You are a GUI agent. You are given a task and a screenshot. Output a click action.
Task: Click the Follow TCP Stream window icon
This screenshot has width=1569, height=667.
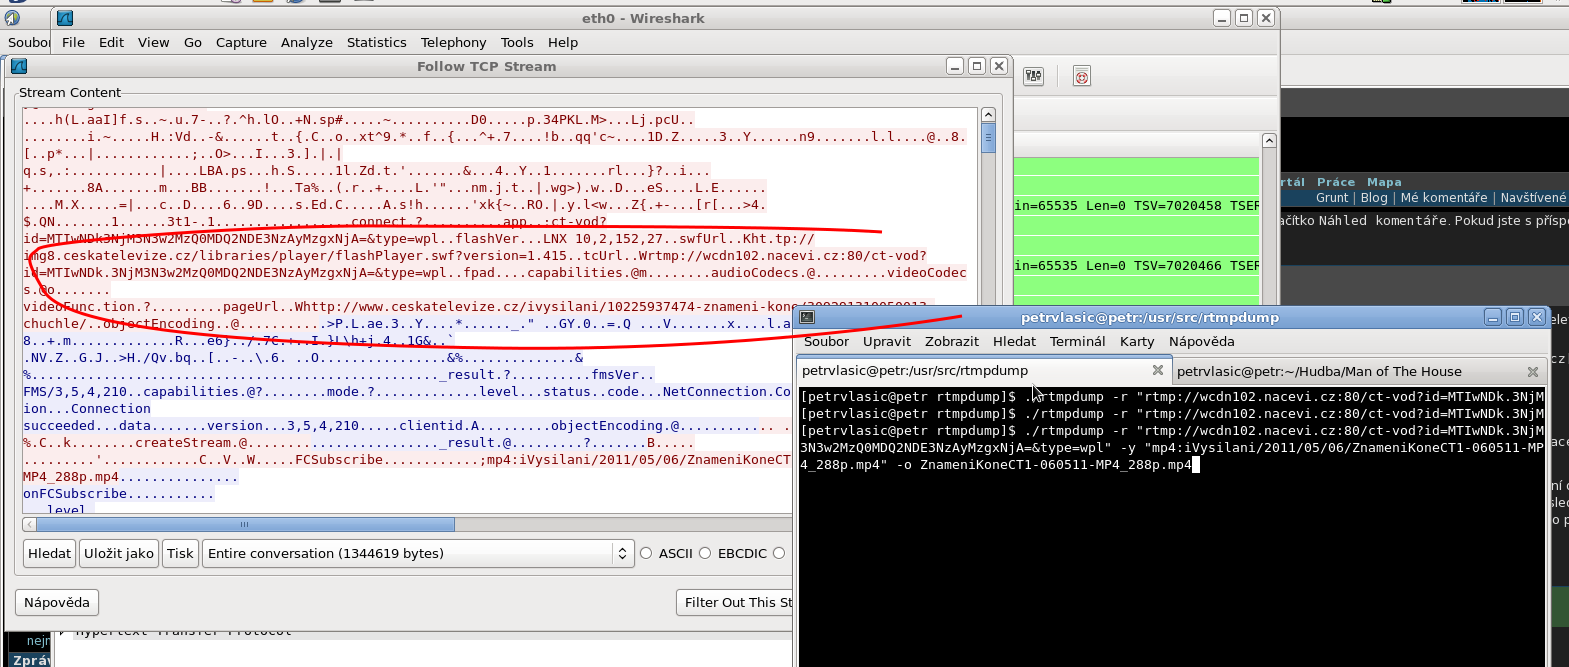[x=19, y=66]
